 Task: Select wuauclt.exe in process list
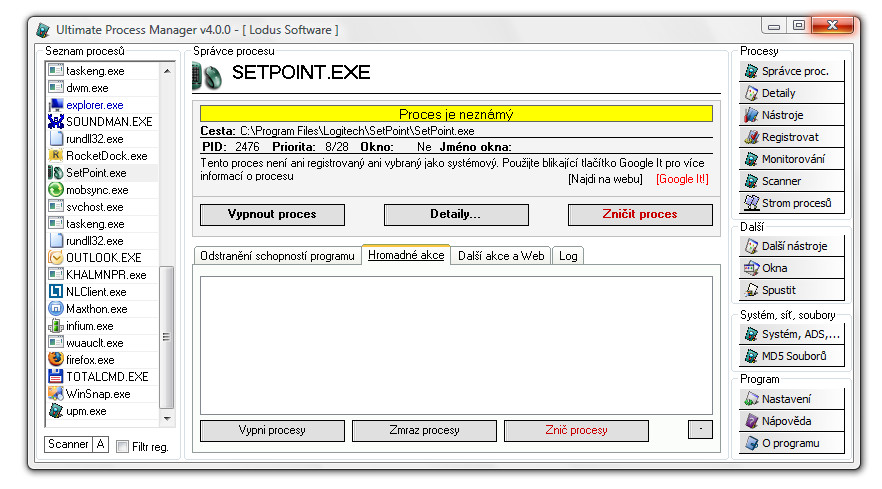tap(102, 343)
